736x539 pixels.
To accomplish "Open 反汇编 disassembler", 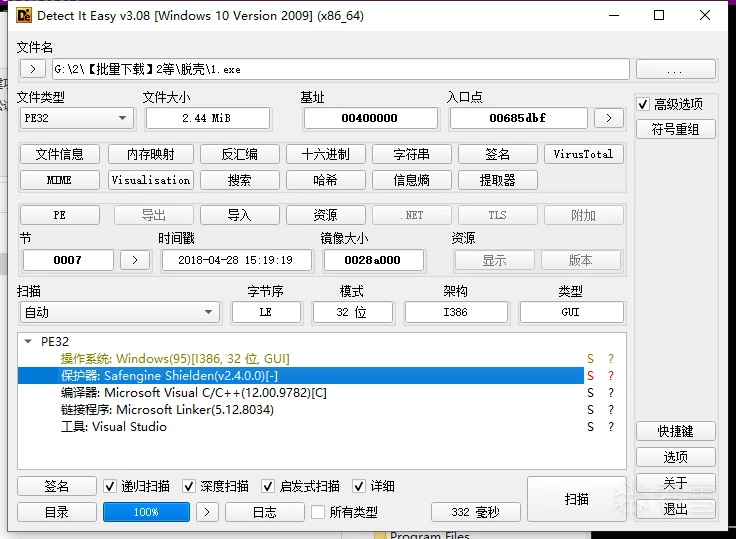I will click(x=239, y=154).
